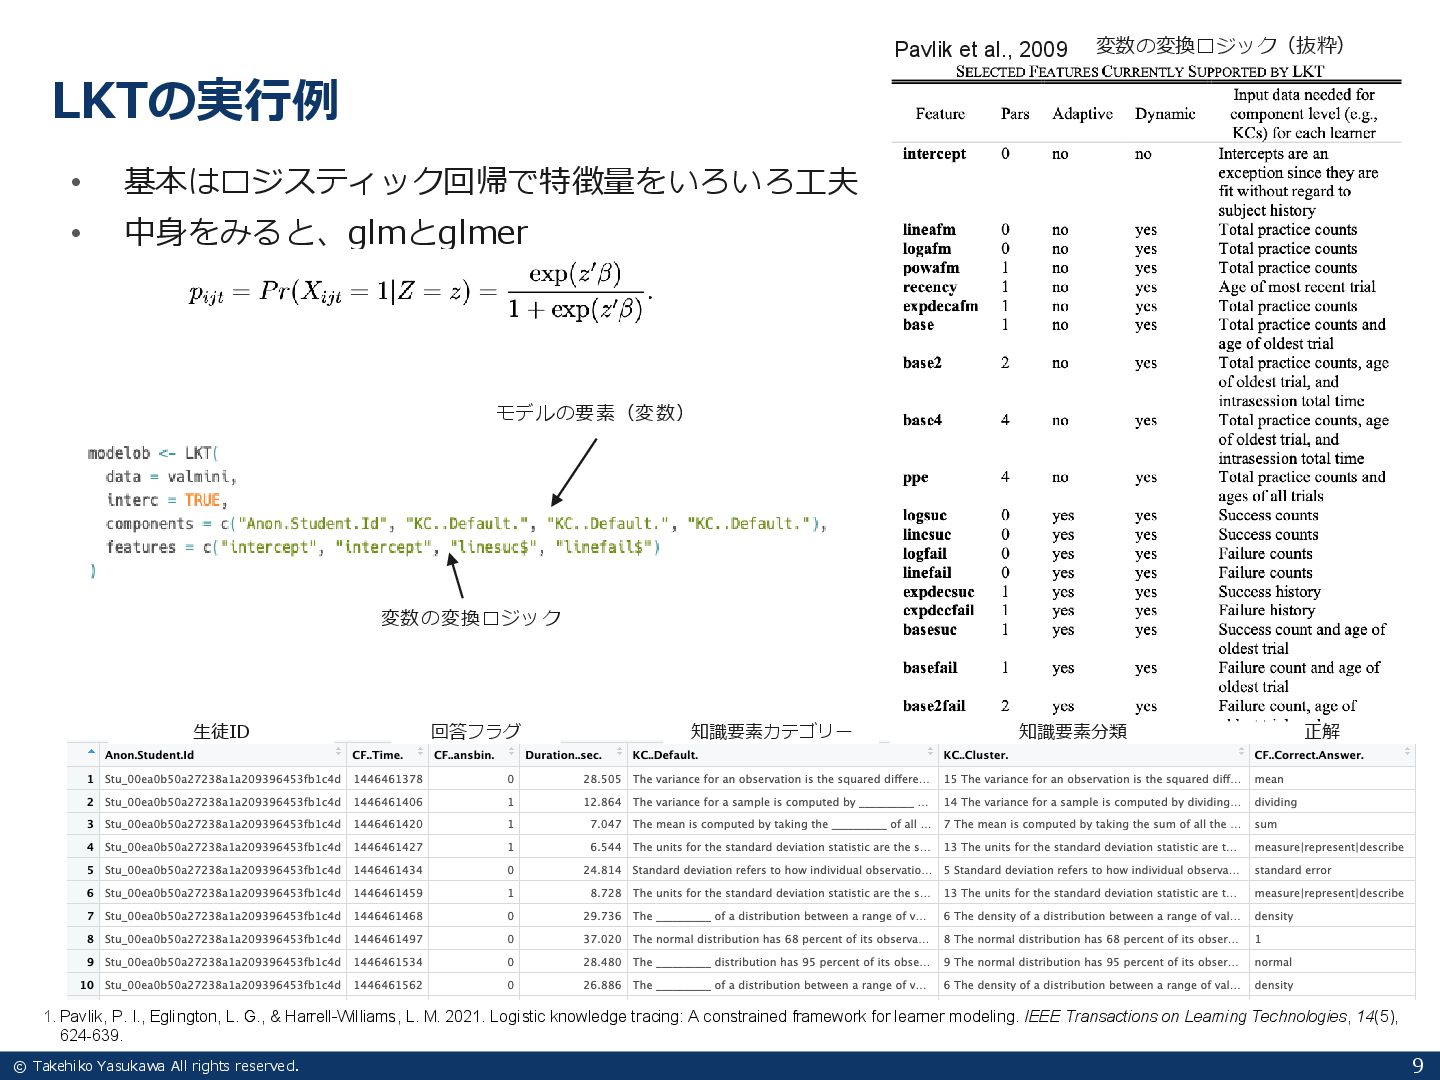Click the 'base4' feature row label
The image size is (1440, 1080).
pos(922,420)
